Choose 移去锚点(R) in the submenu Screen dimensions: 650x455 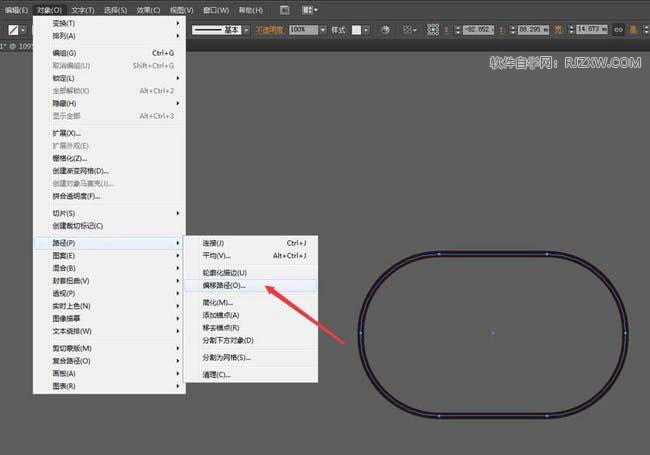251,328
